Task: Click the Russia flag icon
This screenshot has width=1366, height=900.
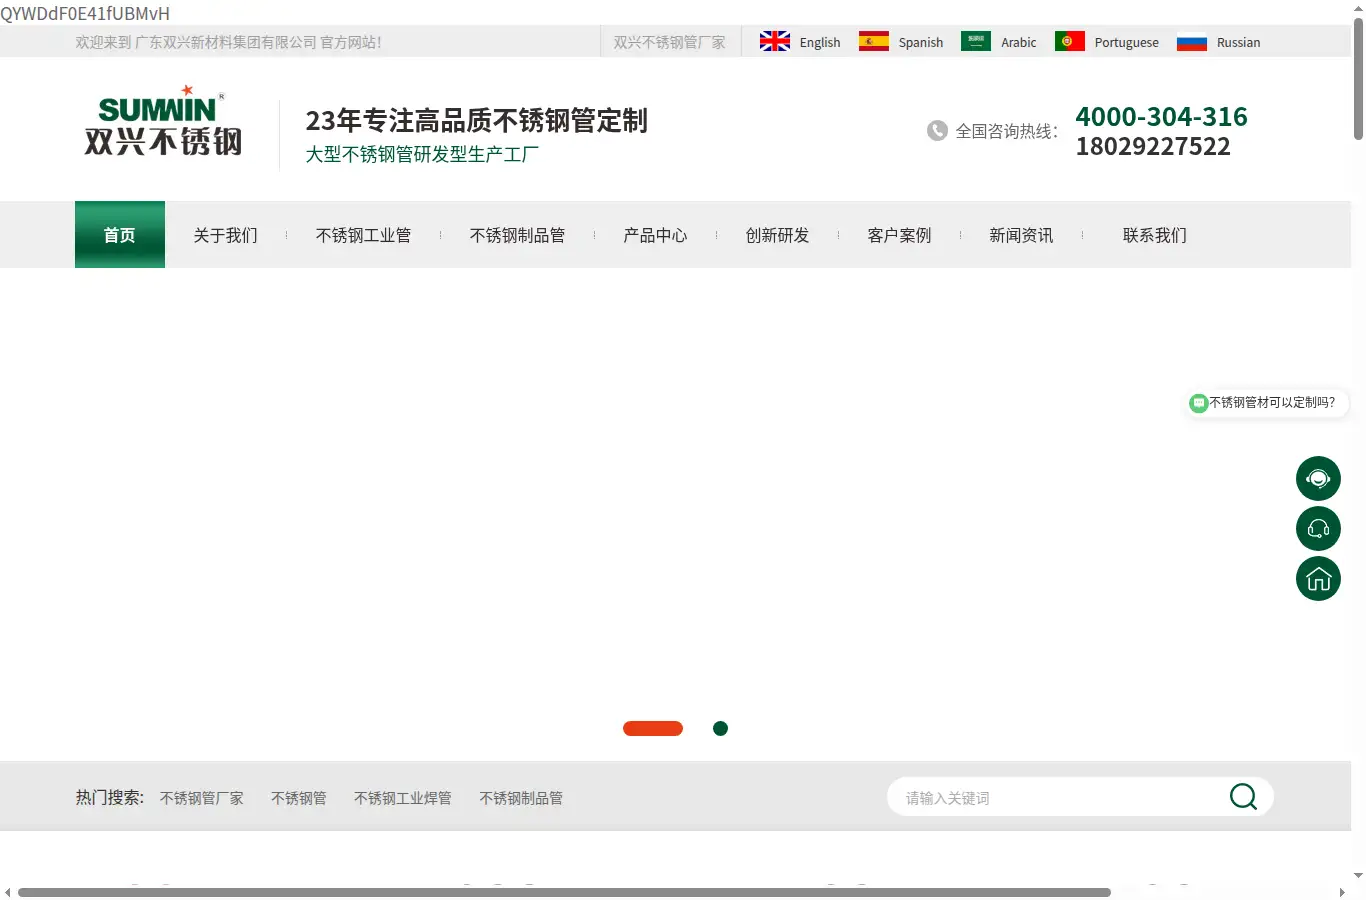Action: [1192, 41]
